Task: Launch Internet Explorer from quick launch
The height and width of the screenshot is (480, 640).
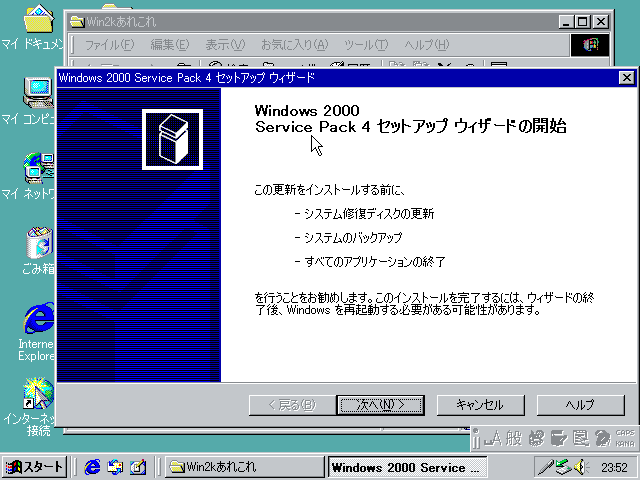Action: click(92, 467)
